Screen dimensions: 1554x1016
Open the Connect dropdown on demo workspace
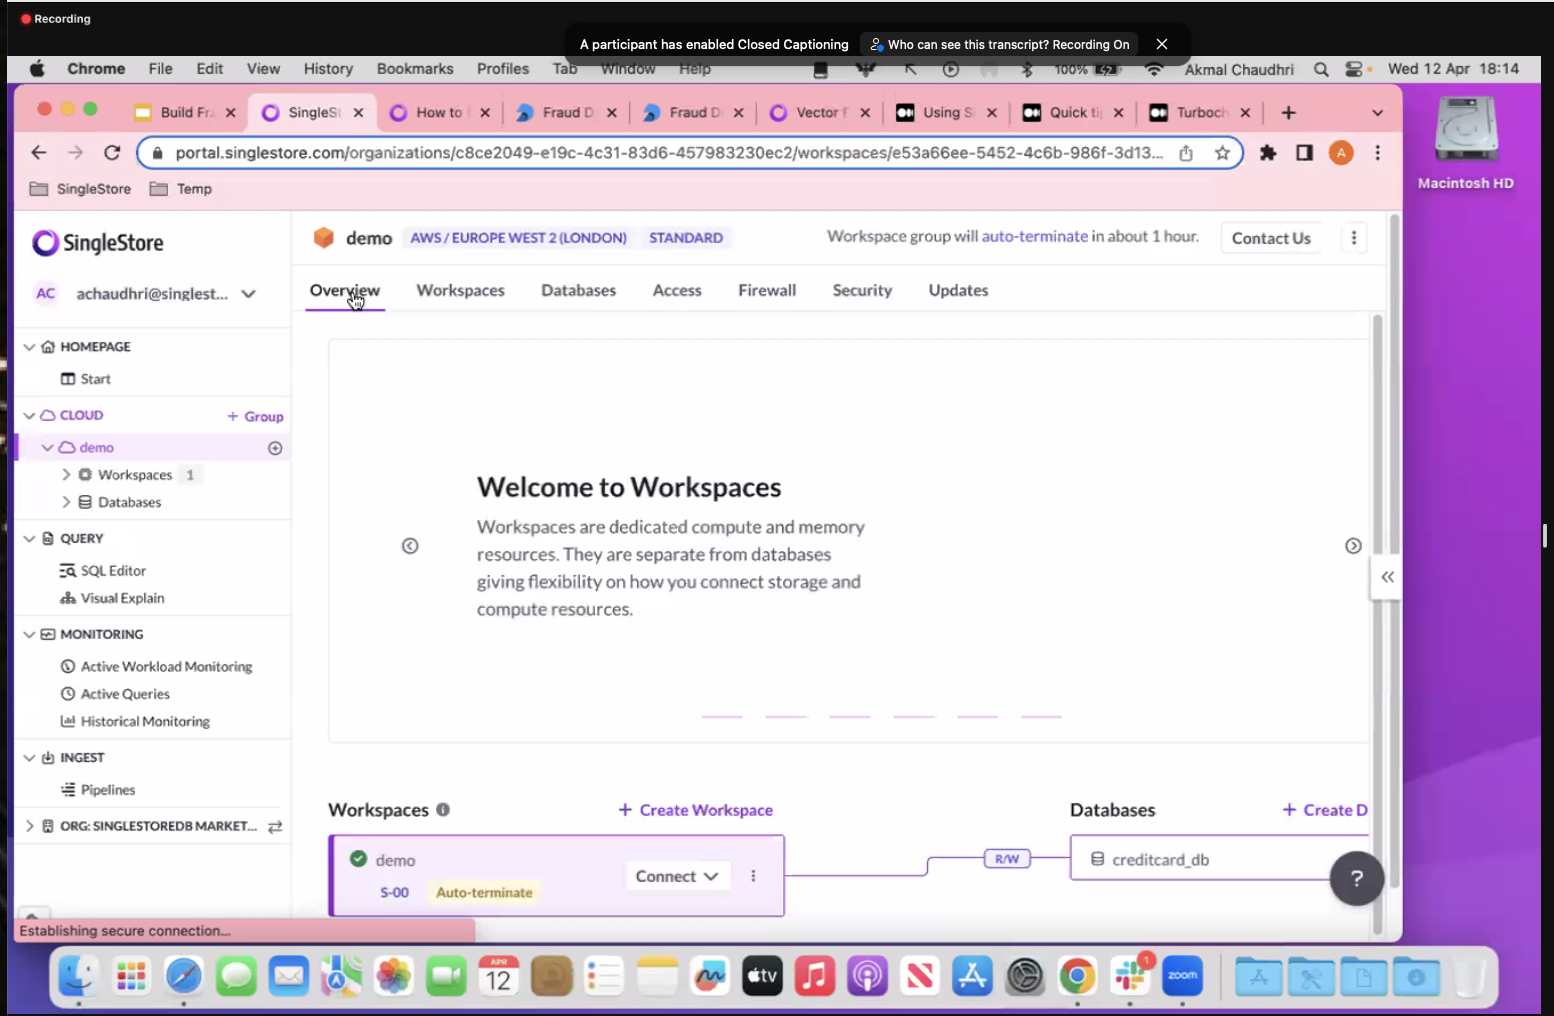pyautogui.click(x=677, y=876)
